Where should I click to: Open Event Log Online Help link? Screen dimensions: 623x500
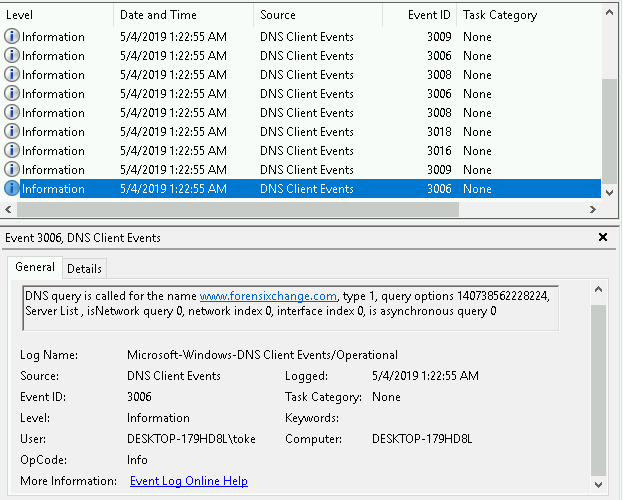click(189, 481)
